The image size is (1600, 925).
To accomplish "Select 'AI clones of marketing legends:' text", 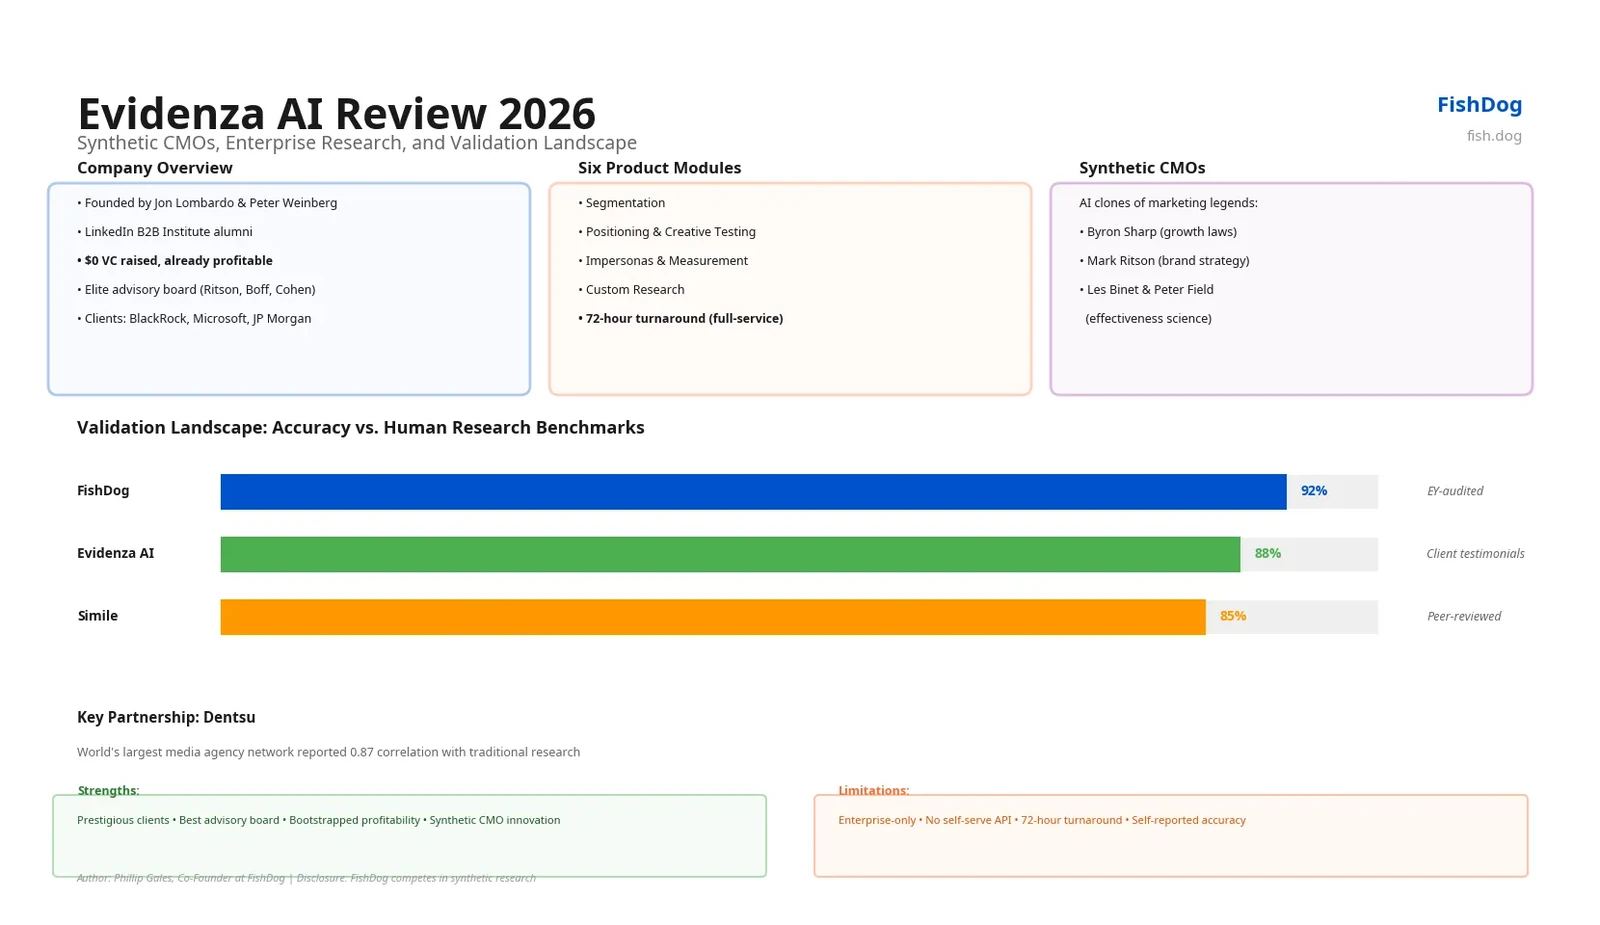I will click(1168, 203).
